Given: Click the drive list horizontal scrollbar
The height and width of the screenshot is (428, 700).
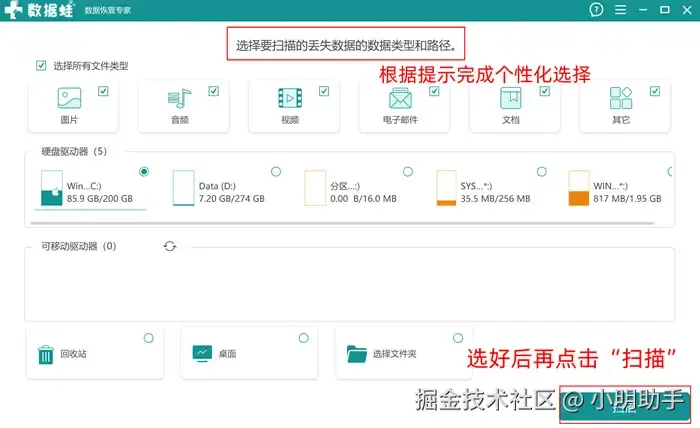Looking at the screenshot, I should [x=342, y=222].
